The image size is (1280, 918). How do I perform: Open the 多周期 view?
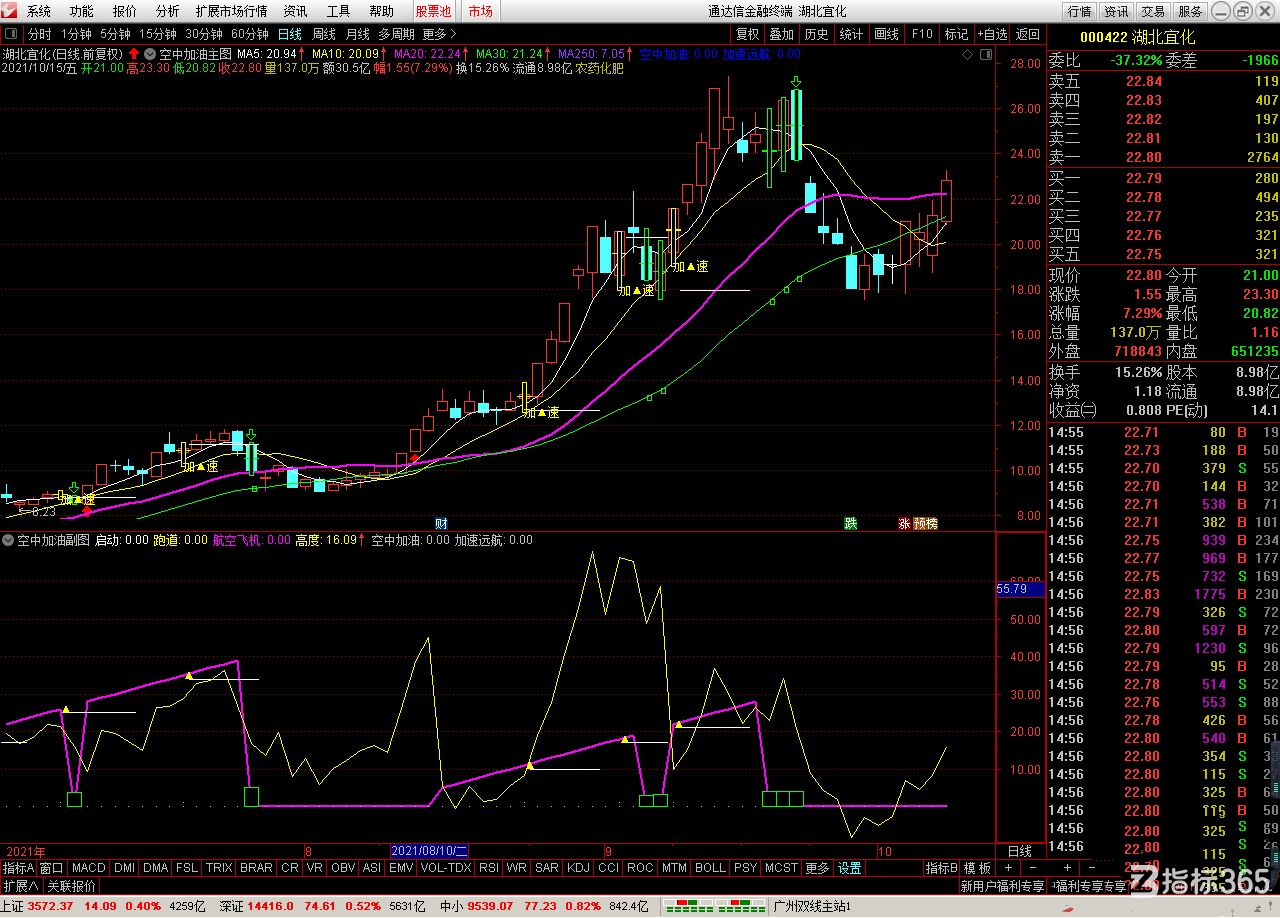click(x=396, y=34)
